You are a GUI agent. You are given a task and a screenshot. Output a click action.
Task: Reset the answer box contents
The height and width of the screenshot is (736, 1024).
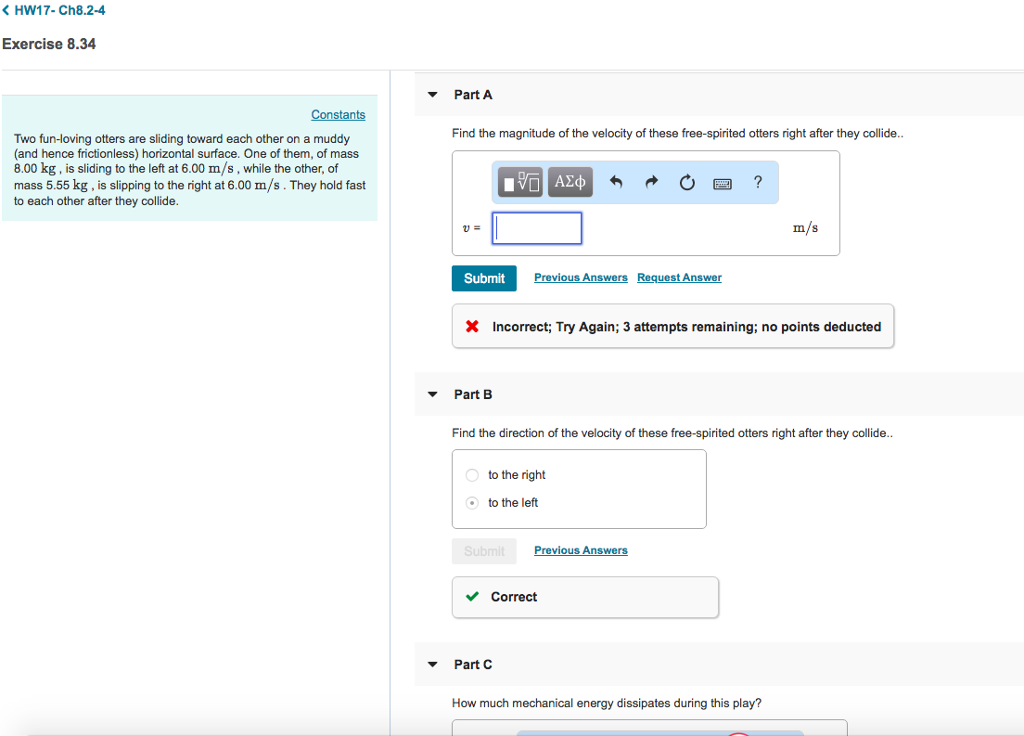(x=686, y=182)
